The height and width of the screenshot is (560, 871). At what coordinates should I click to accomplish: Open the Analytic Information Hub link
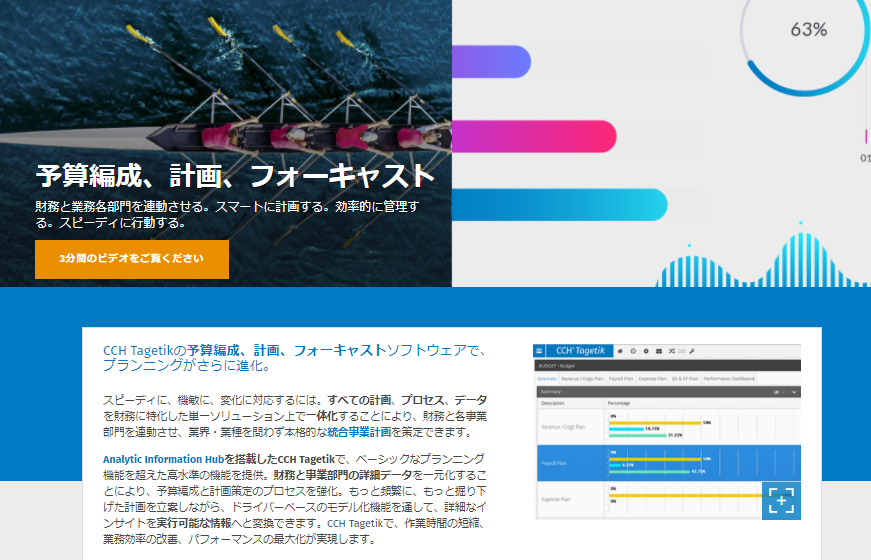[163, 459]
